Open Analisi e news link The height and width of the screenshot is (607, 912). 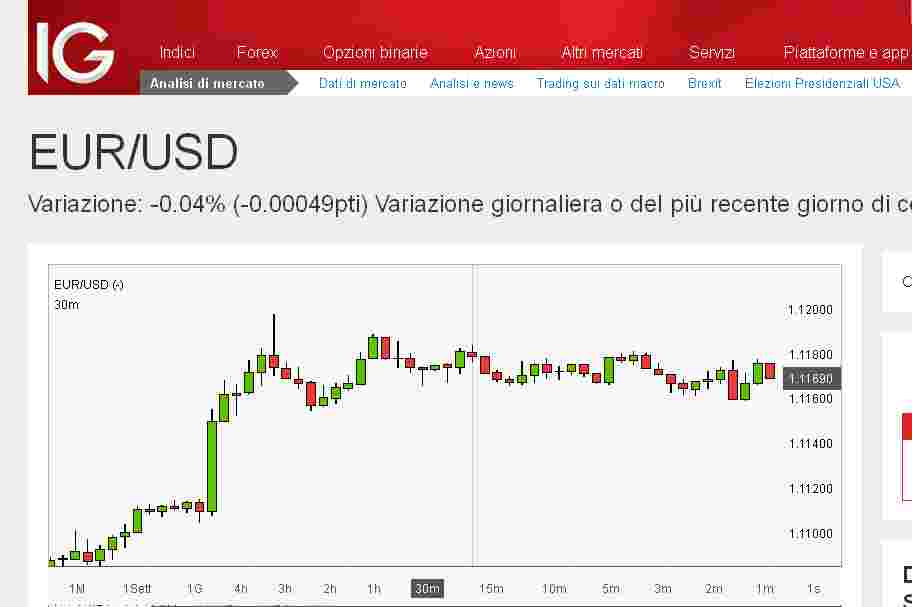(x=472, y=83)
